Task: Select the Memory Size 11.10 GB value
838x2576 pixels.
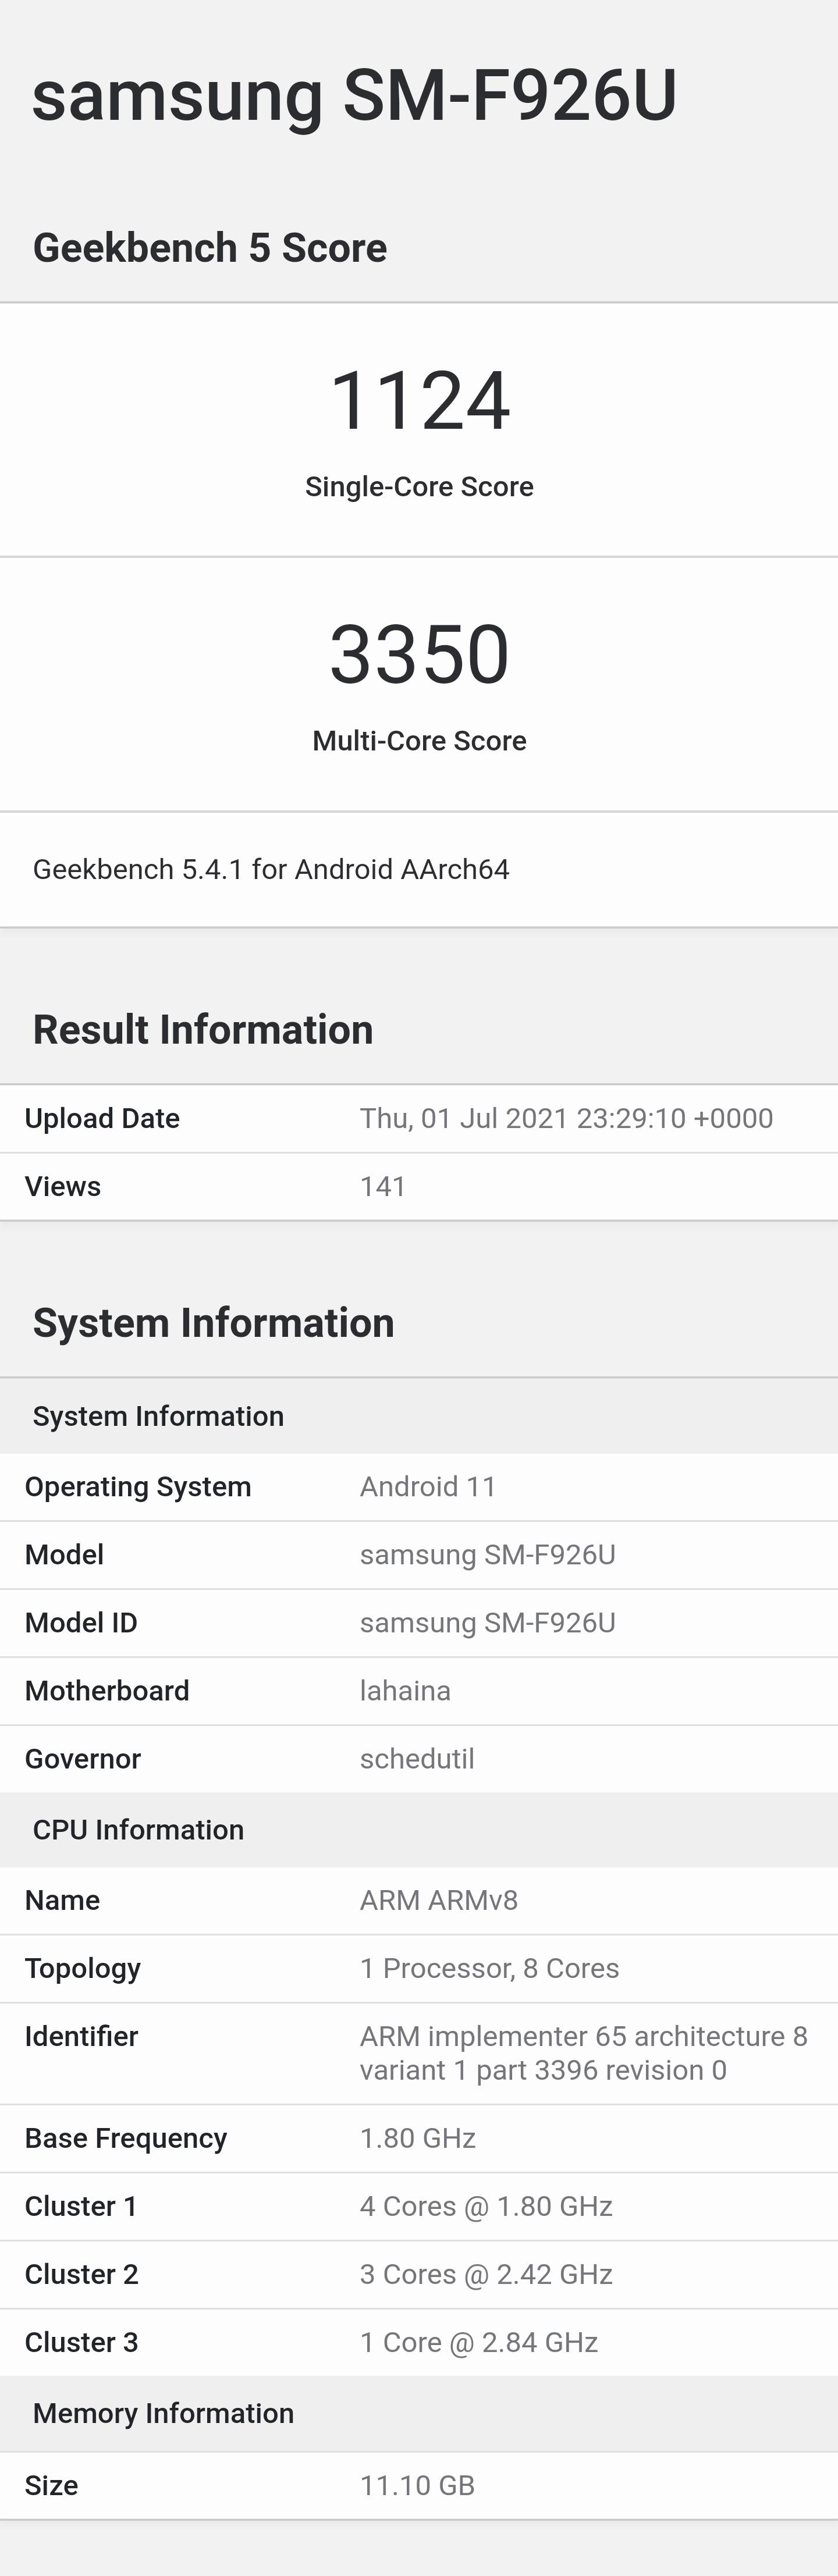Action: 417,2485
